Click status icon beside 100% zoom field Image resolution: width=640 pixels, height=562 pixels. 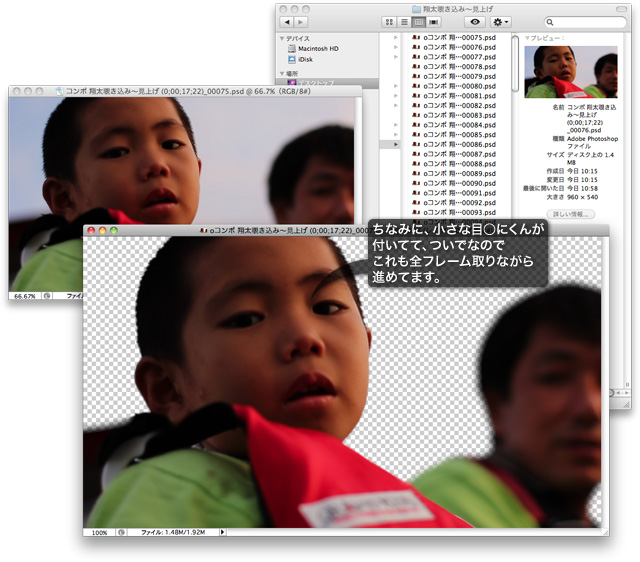point(121,533)
